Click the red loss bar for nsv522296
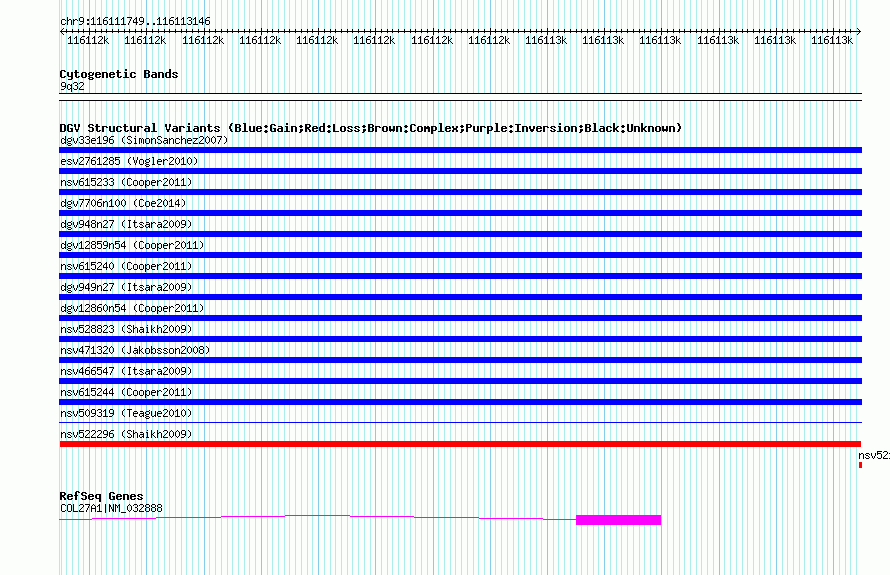The width and height of the screenshot is (890, 575). pos(460,444)
